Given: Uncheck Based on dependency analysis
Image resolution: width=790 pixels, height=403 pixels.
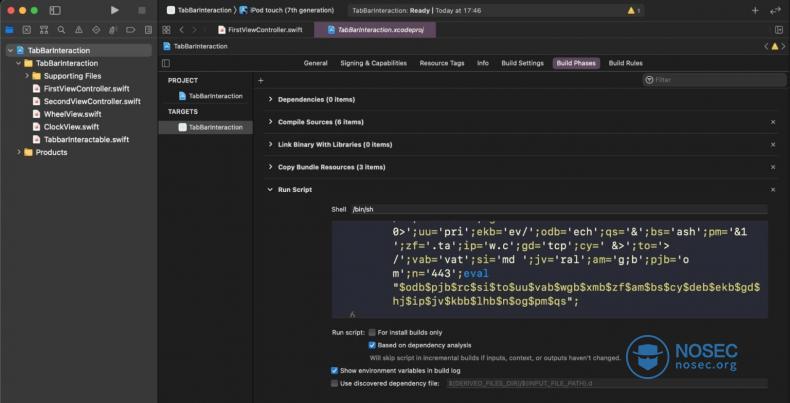Looking at the screenshot, I should pos(373,345).
